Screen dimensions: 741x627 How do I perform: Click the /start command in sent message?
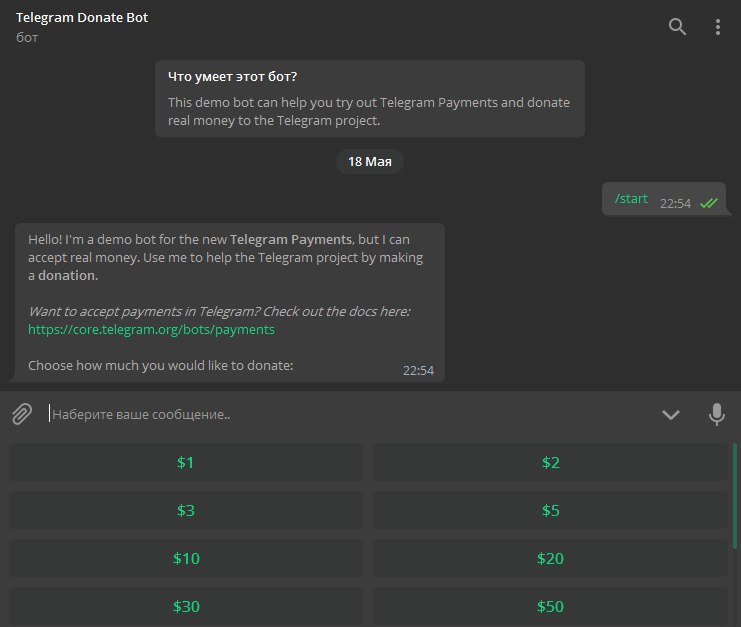point(631,198)
